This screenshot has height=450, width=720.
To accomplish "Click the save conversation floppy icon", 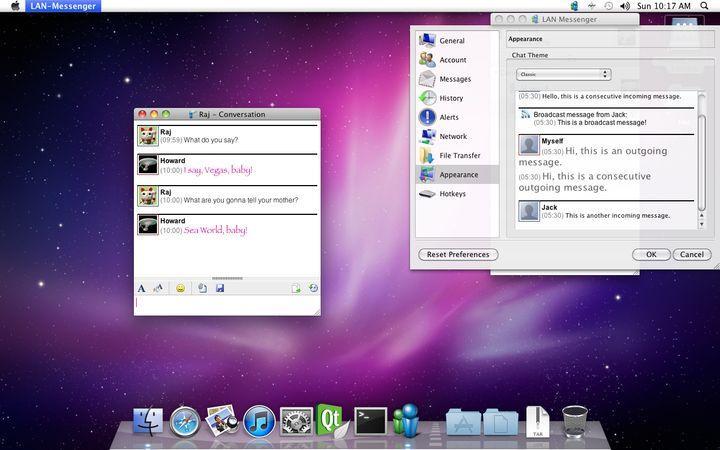I will (x=220, y=288).
